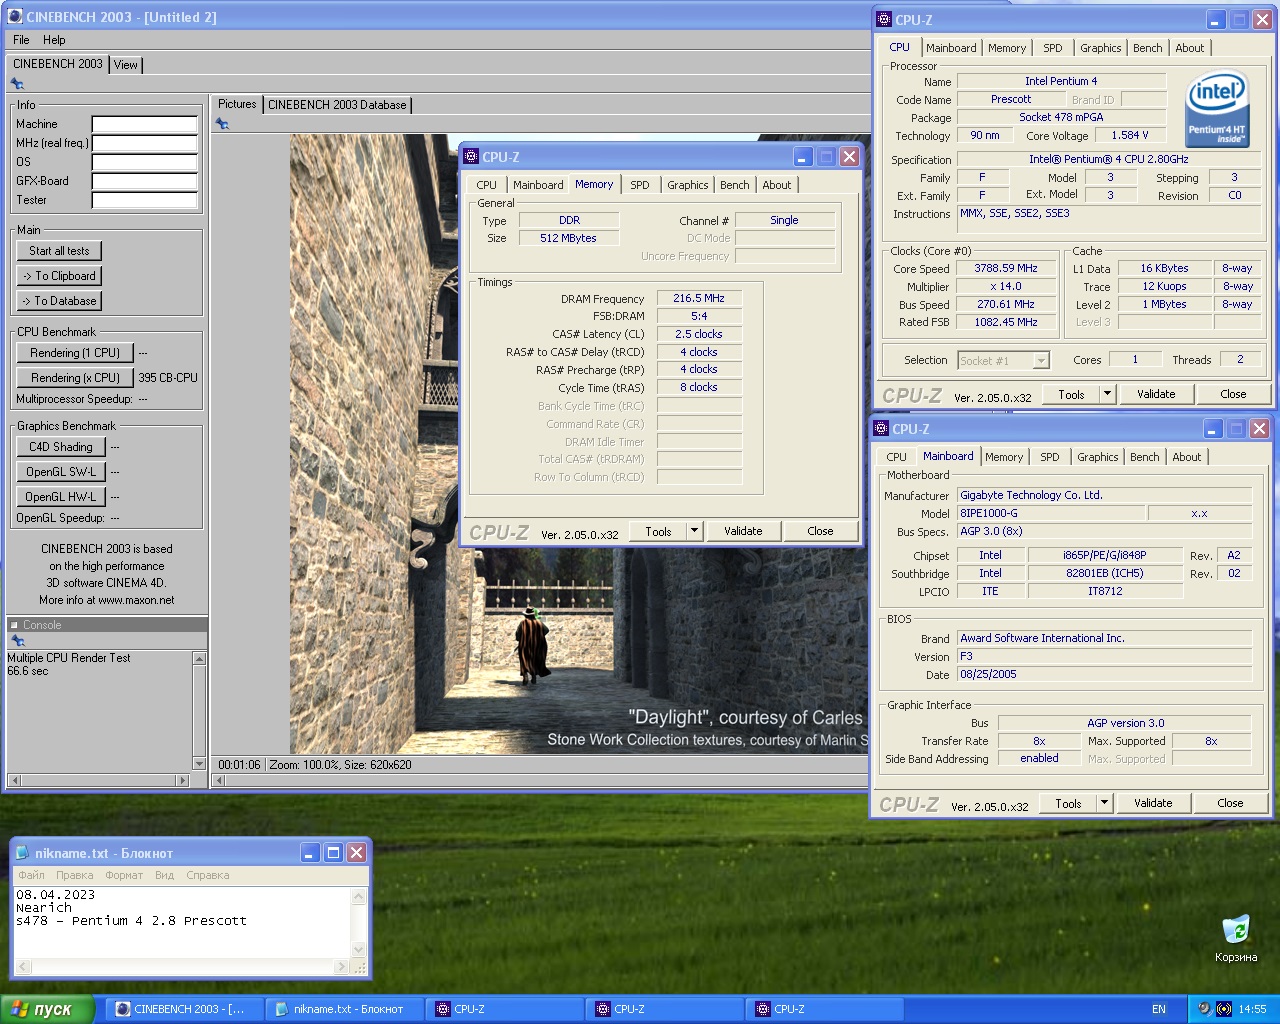1280x1024 pixels.
Task: Click the '3788.59 MHz' Core Speed value
Action: [1006, 269]
